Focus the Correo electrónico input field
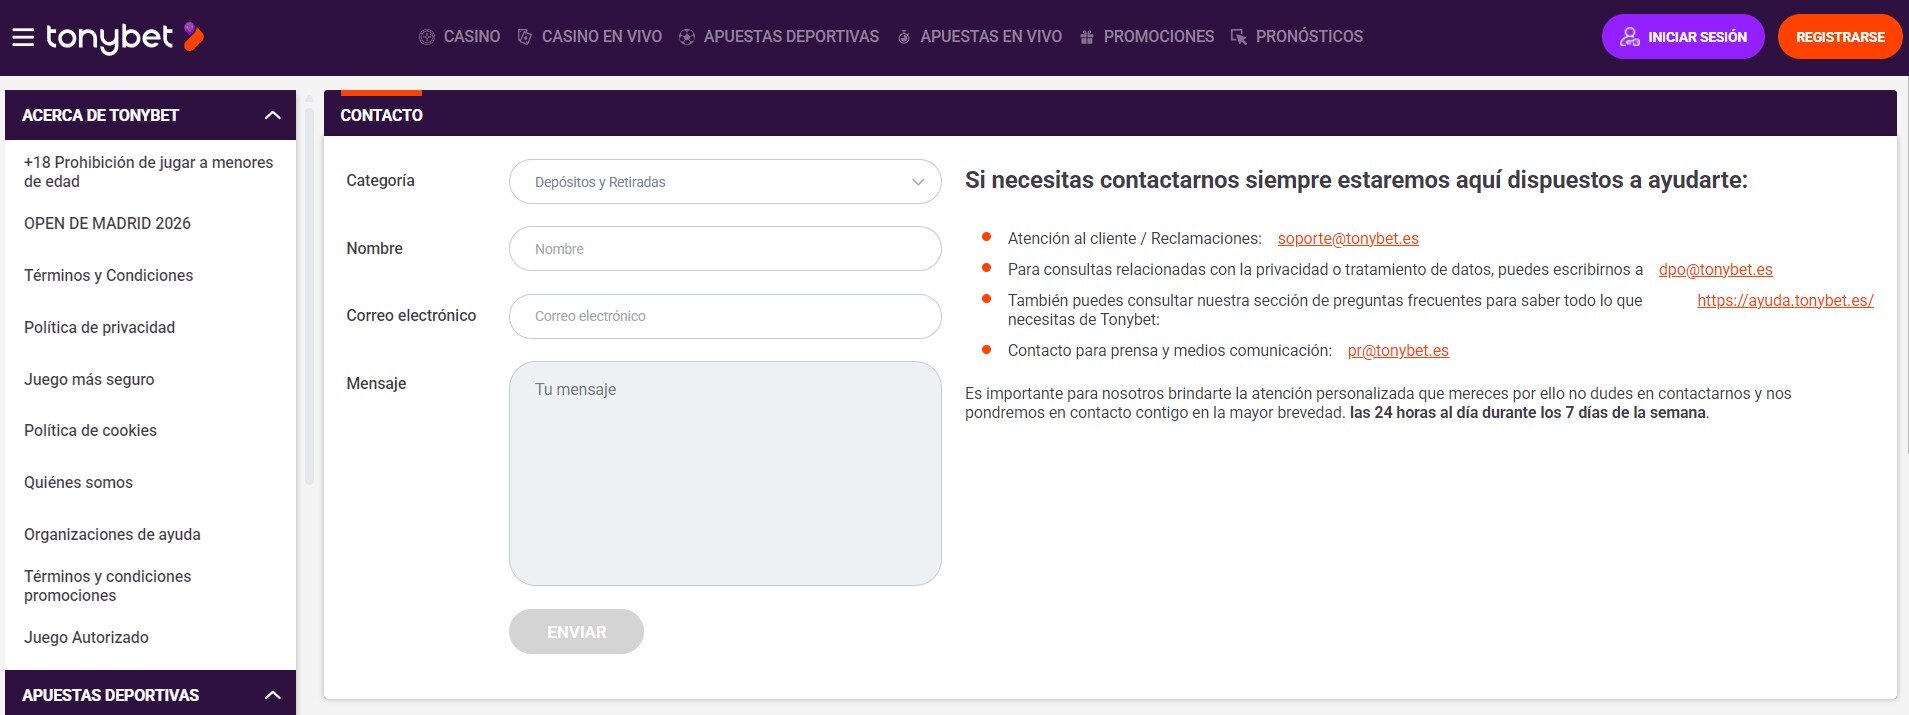 coord(725,316)
